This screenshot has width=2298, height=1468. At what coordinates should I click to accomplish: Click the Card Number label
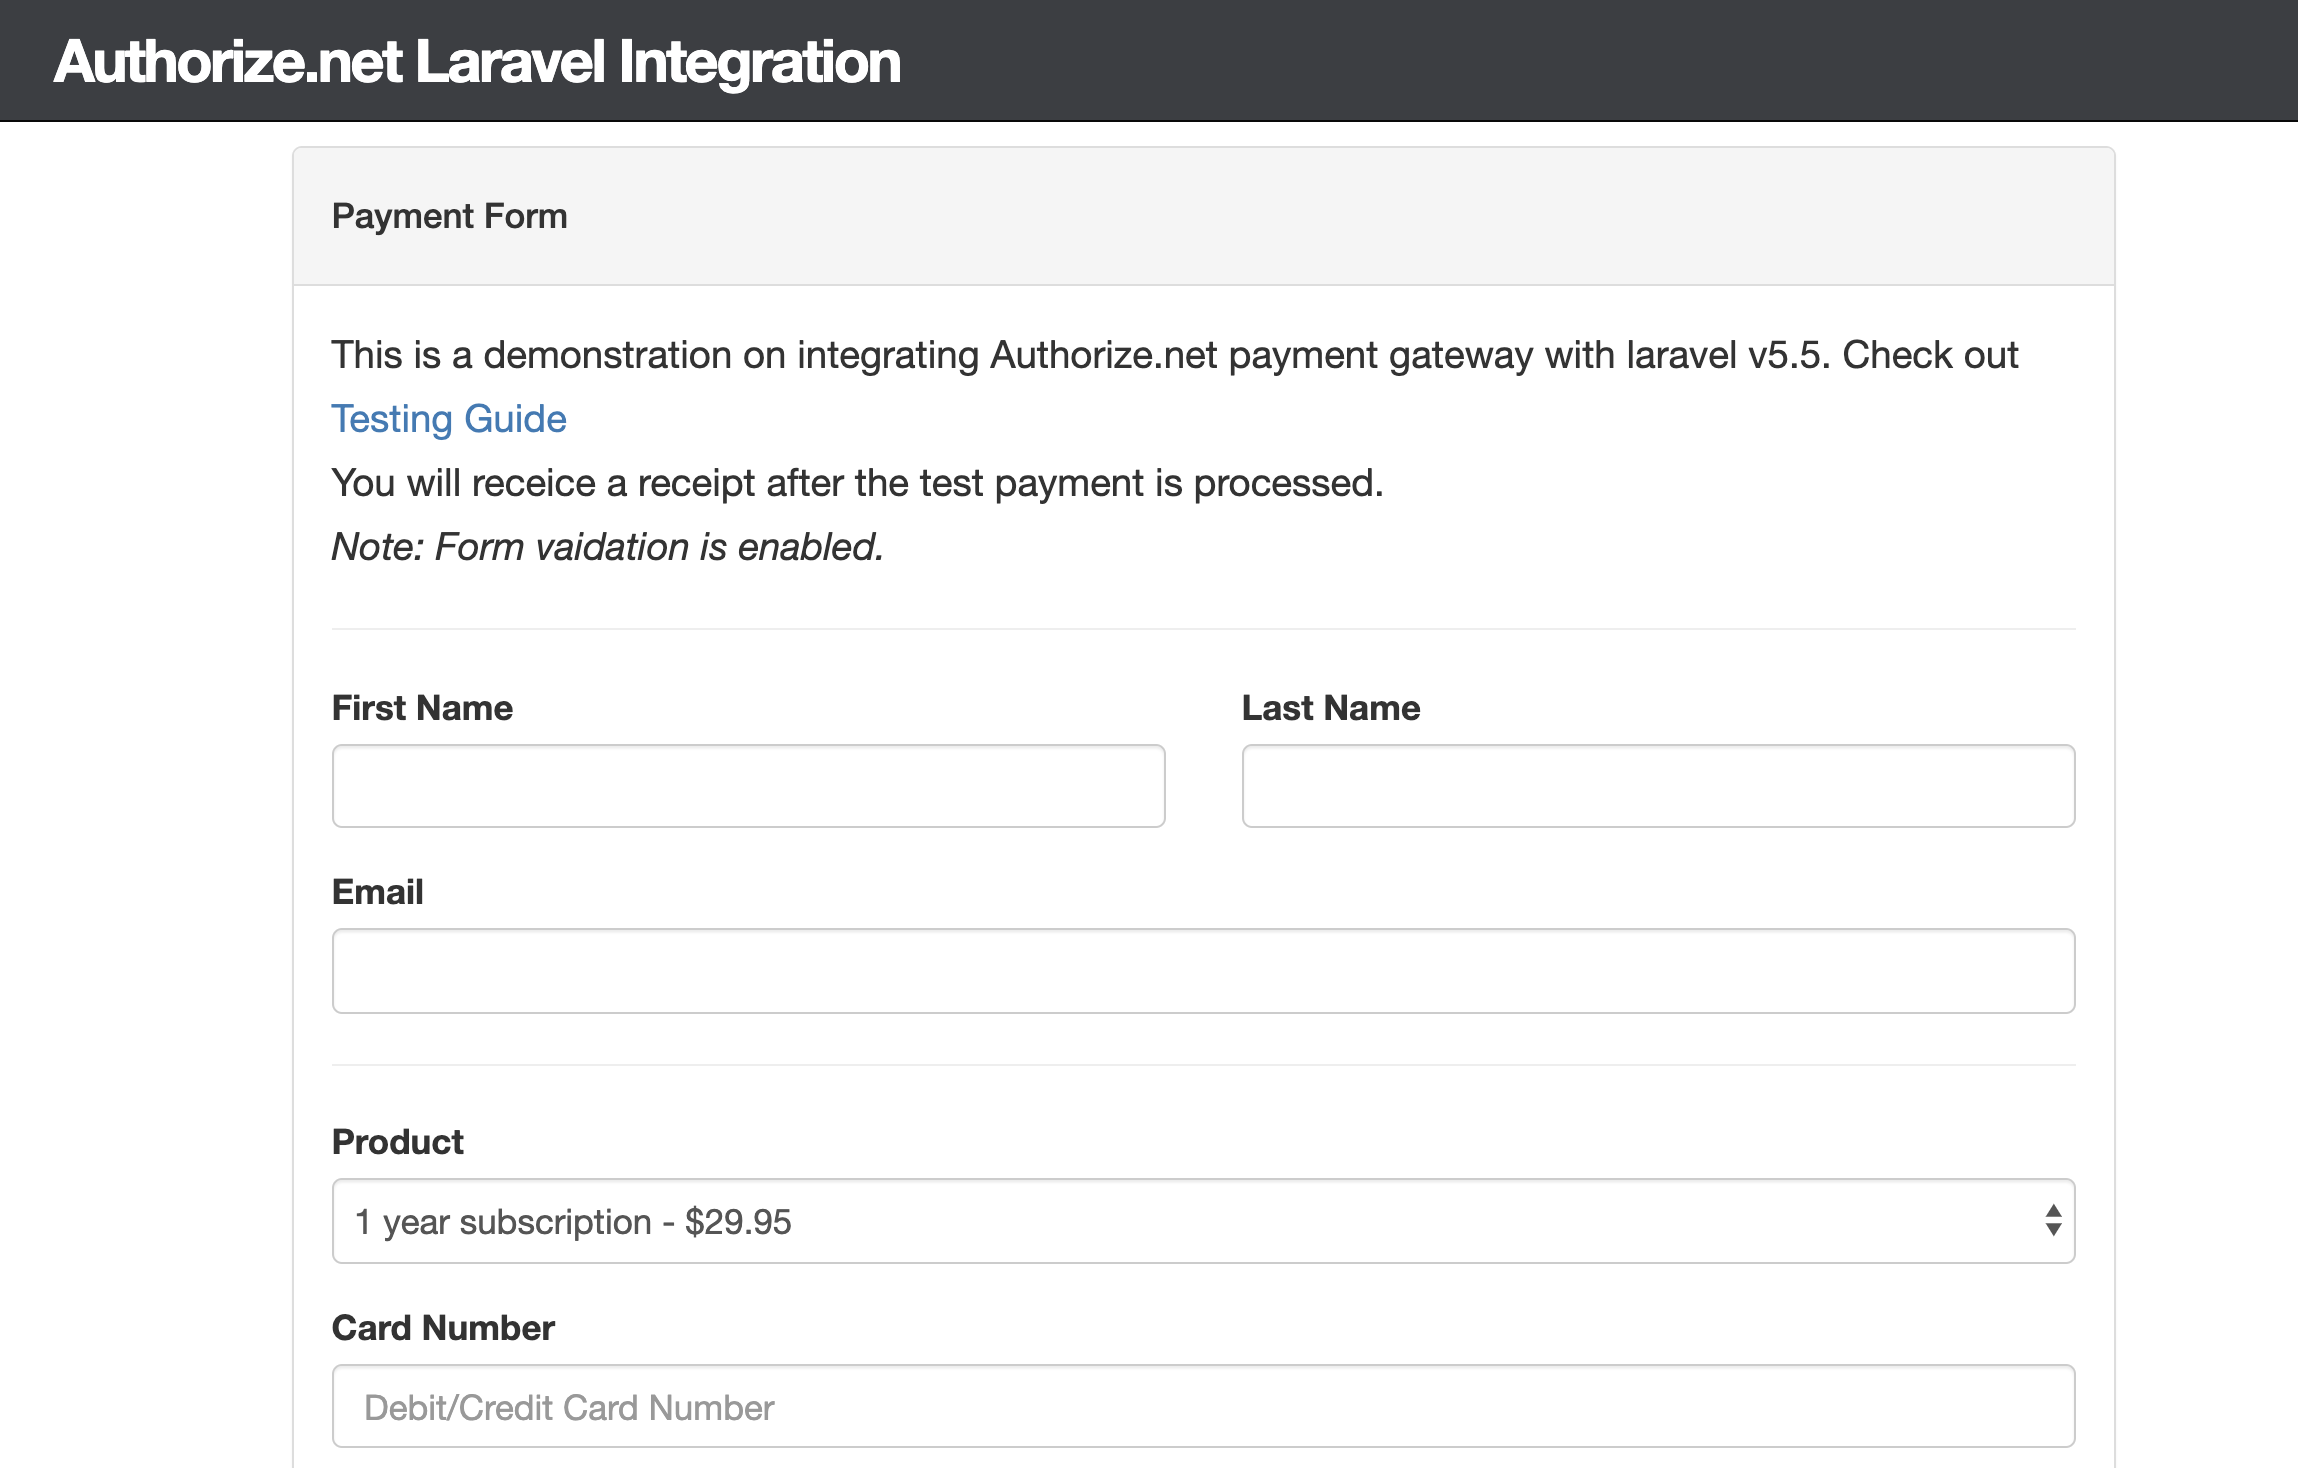[443, 1327]
